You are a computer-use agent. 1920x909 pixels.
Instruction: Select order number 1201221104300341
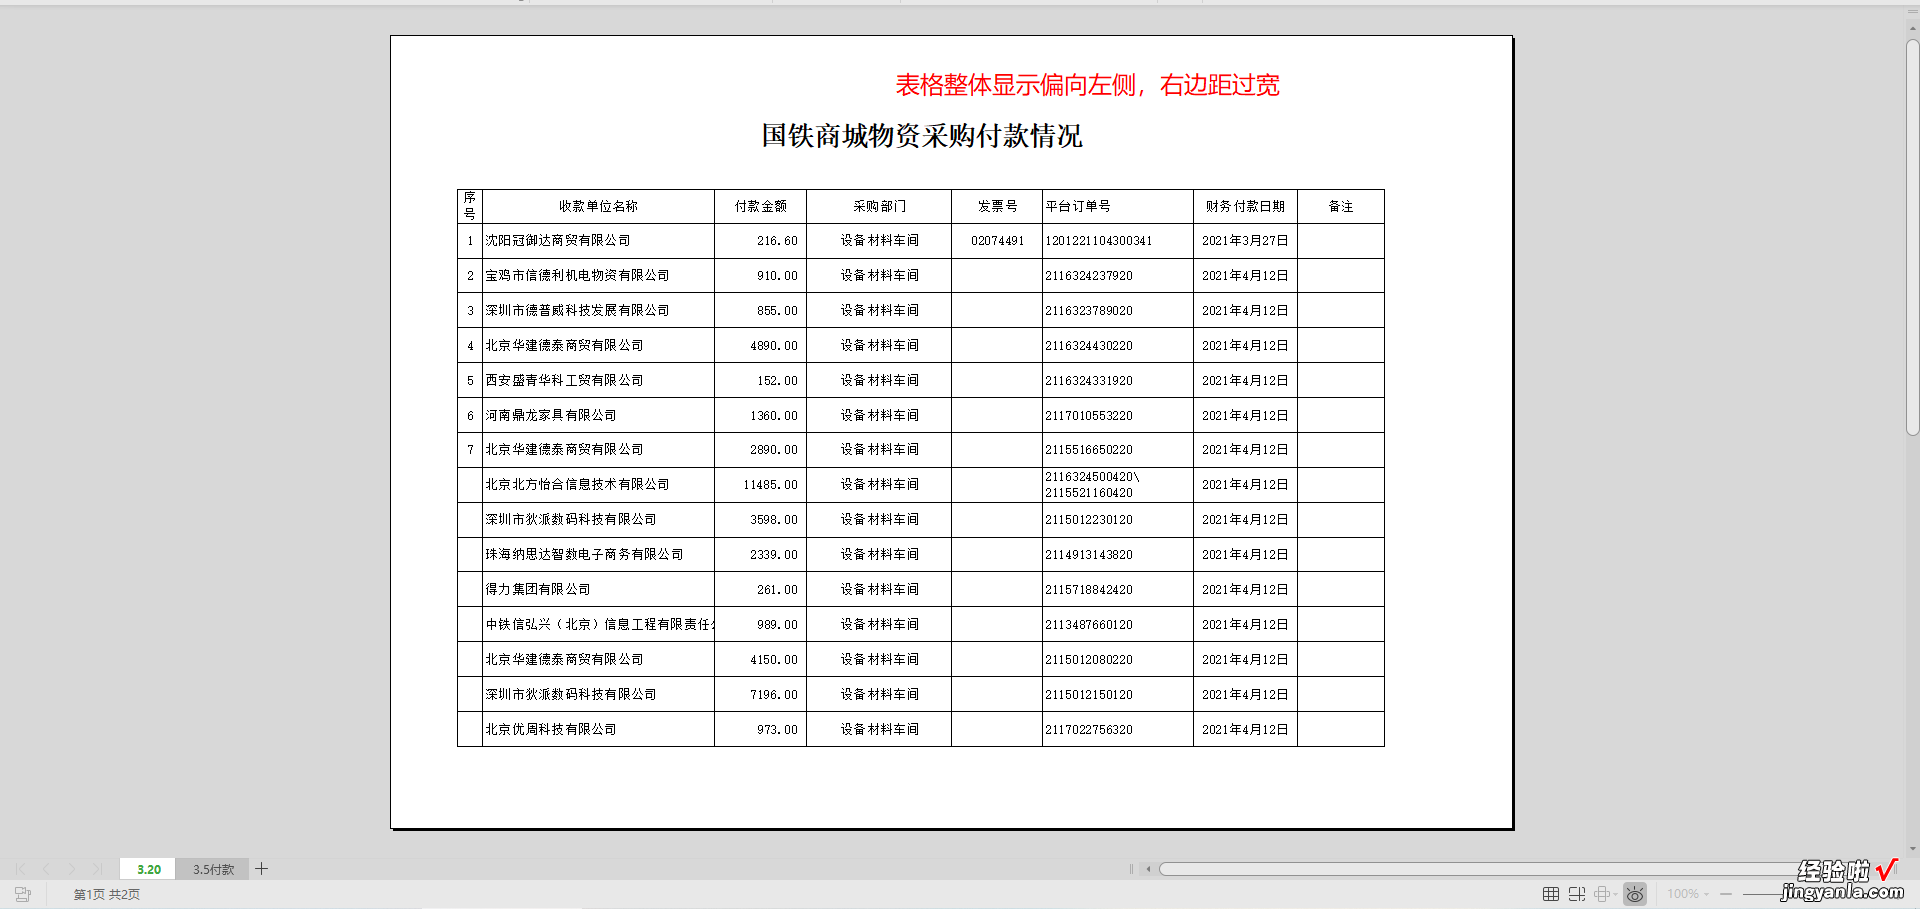coord(1118,241)
